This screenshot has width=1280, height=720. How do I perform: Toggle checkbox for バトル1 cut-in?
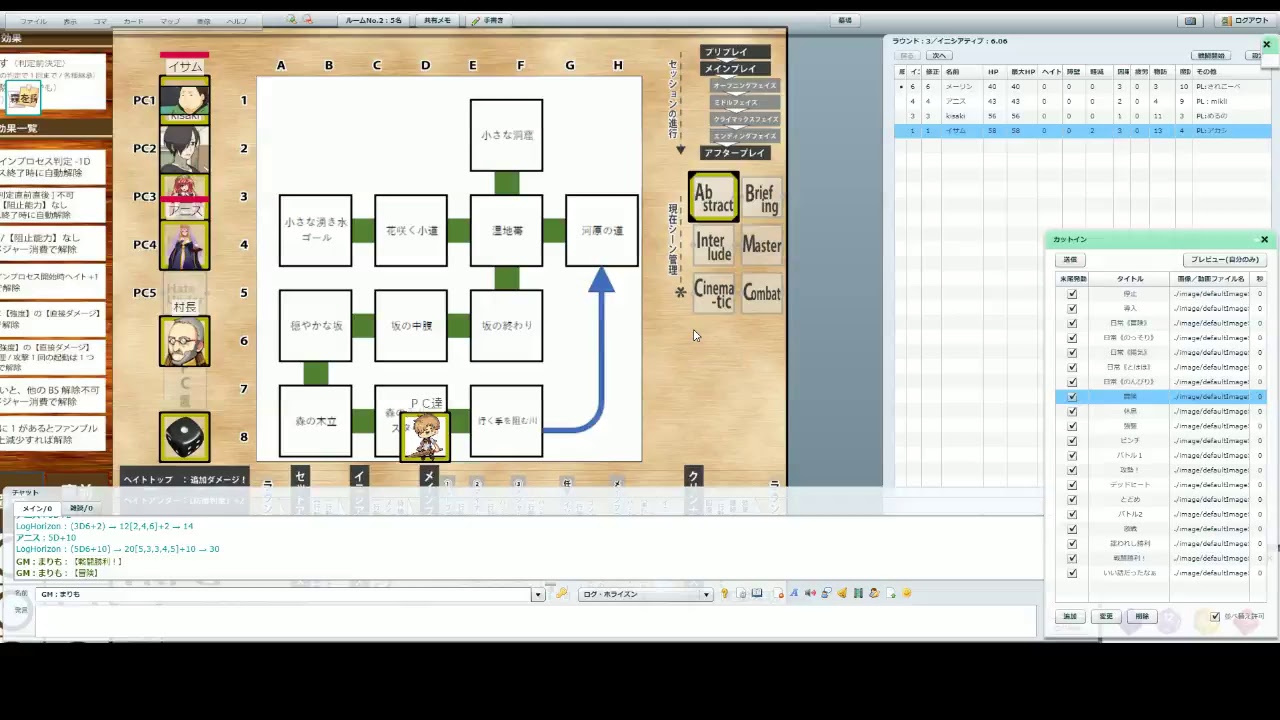(x=1072, y=455)
